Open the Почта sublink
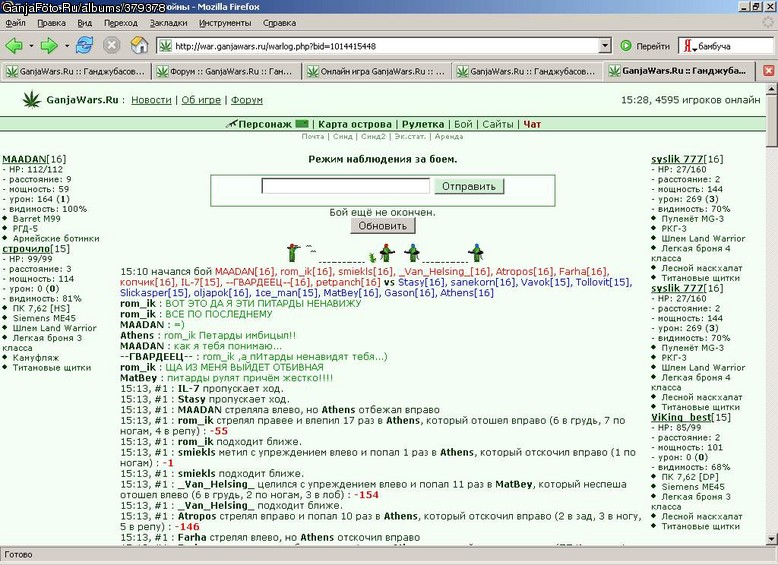 coord(313,136)
